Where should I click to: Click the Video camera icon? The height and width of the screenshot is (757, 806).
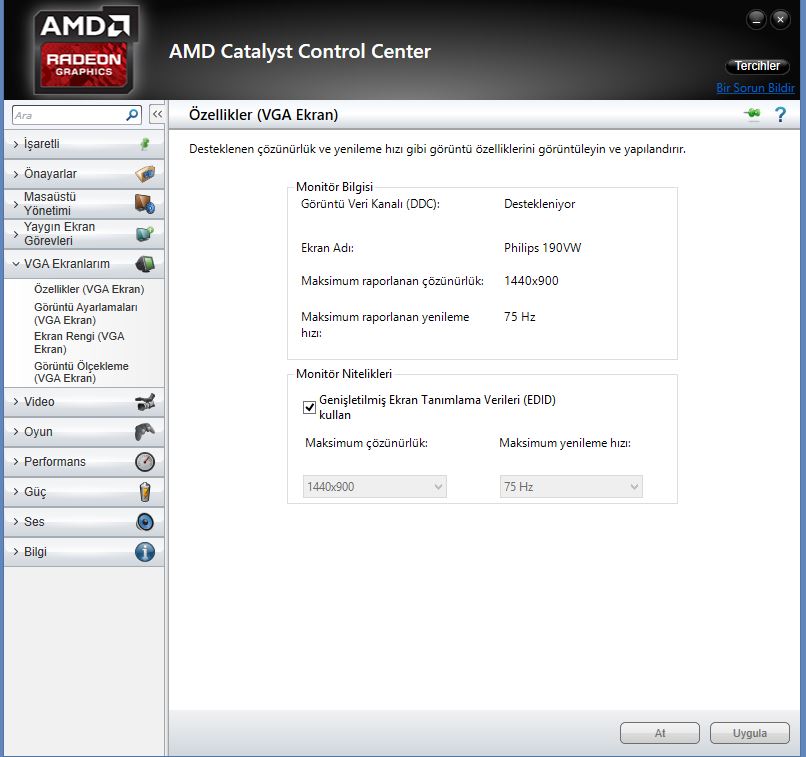pos(145,402)
